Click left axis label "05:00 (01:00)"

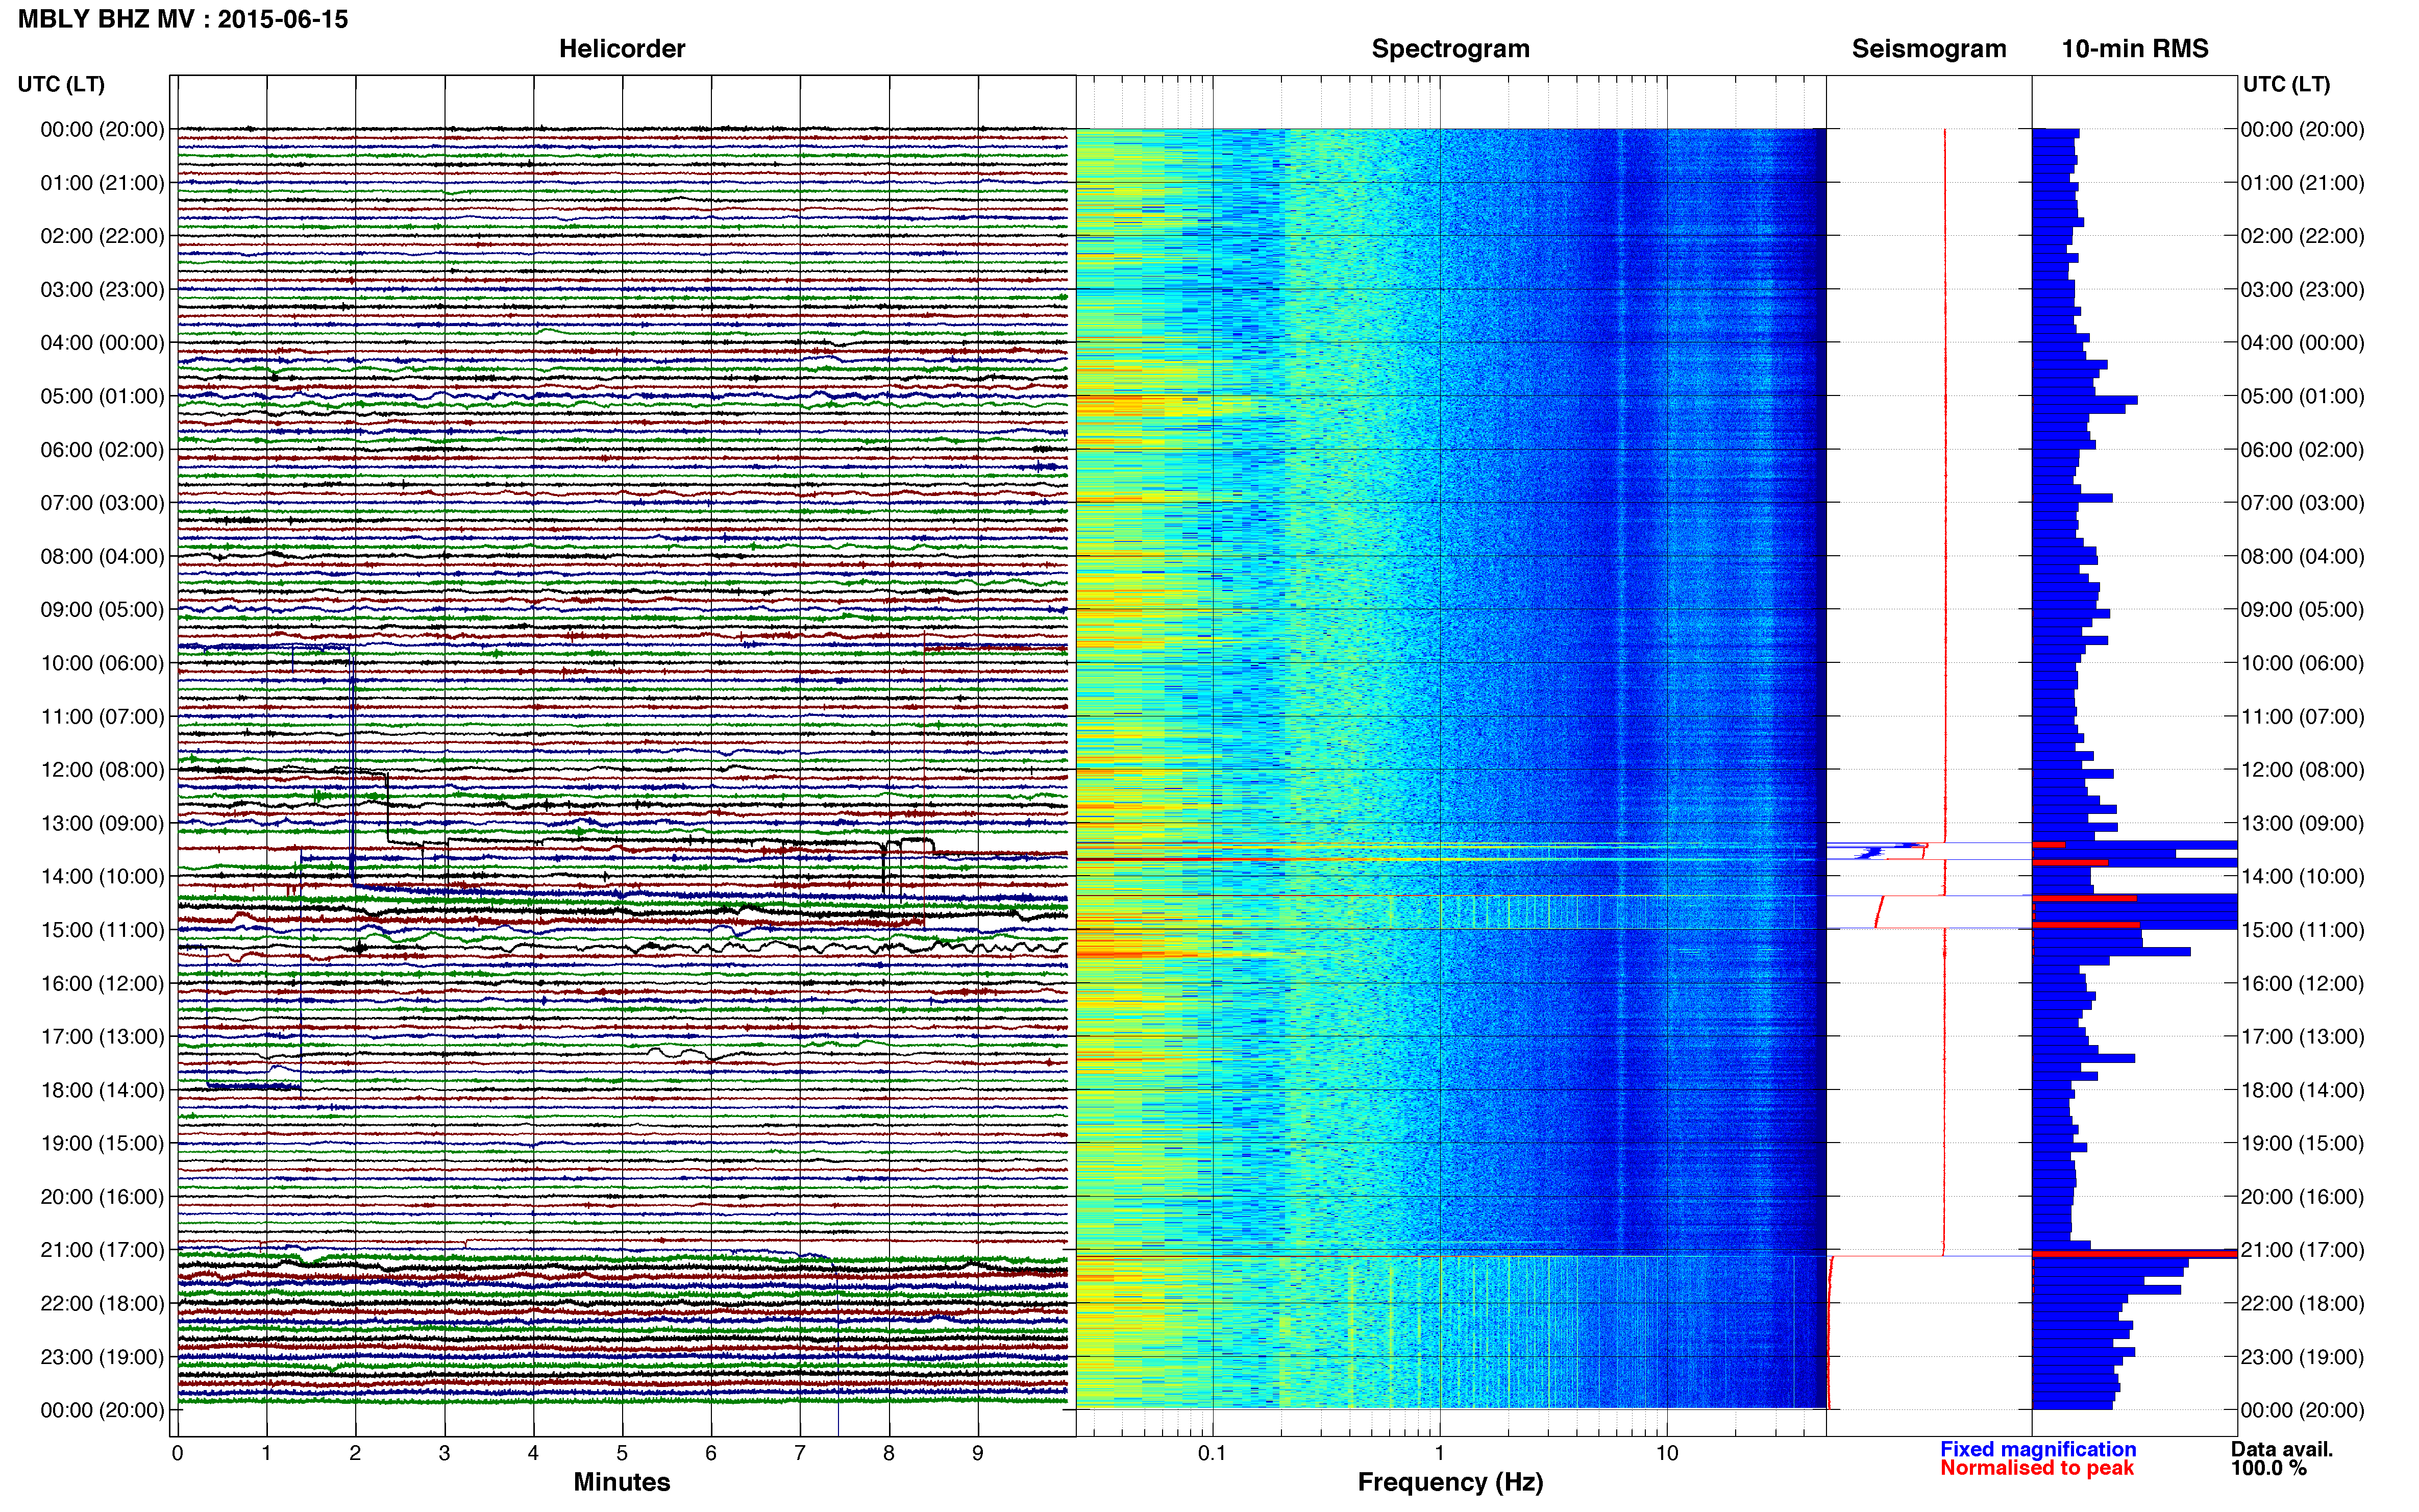pos(102,396)
